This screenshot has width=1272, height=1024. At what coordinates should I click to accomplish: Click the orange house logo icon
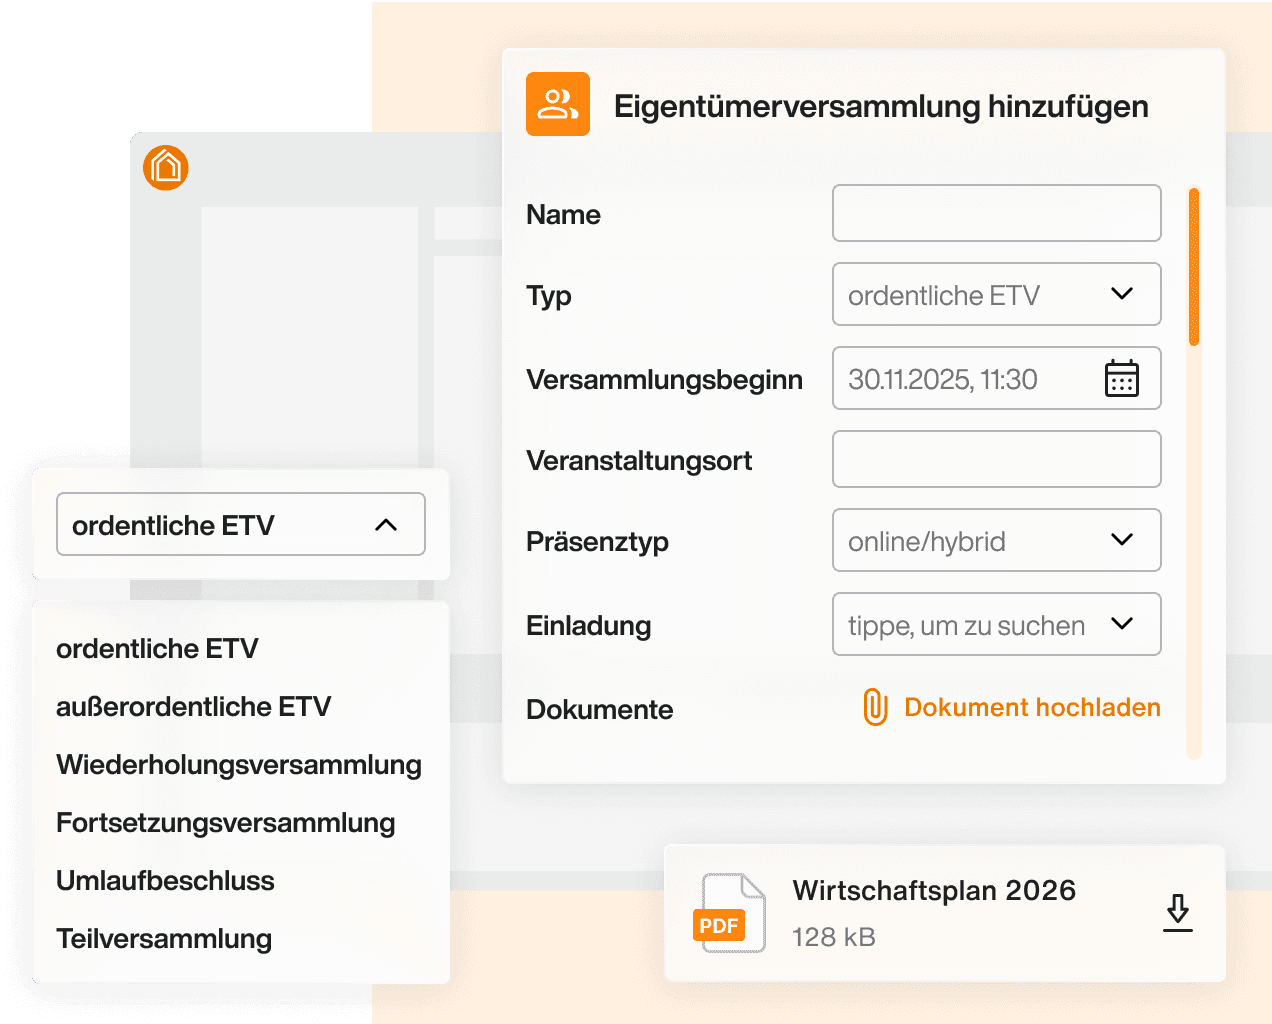pos(166,167)
